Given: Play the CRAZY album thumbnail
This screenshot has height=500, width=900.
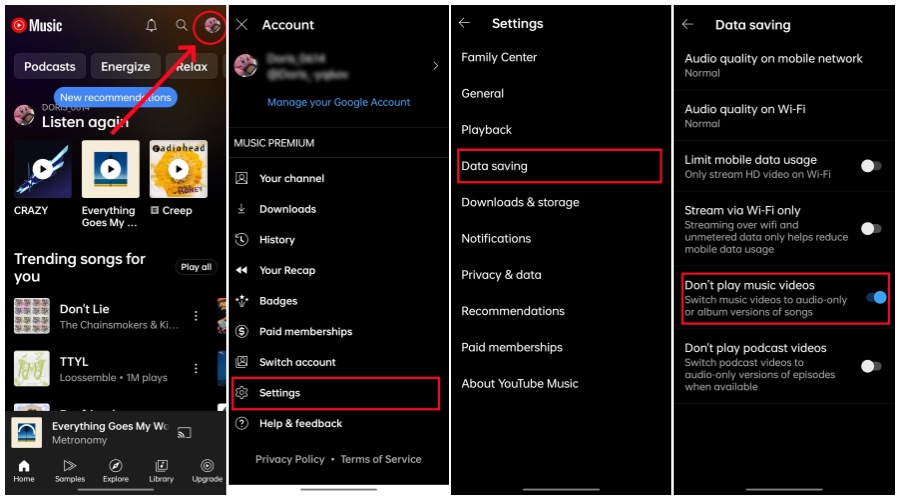Looking at the screenshot, I should click(42, 169).
